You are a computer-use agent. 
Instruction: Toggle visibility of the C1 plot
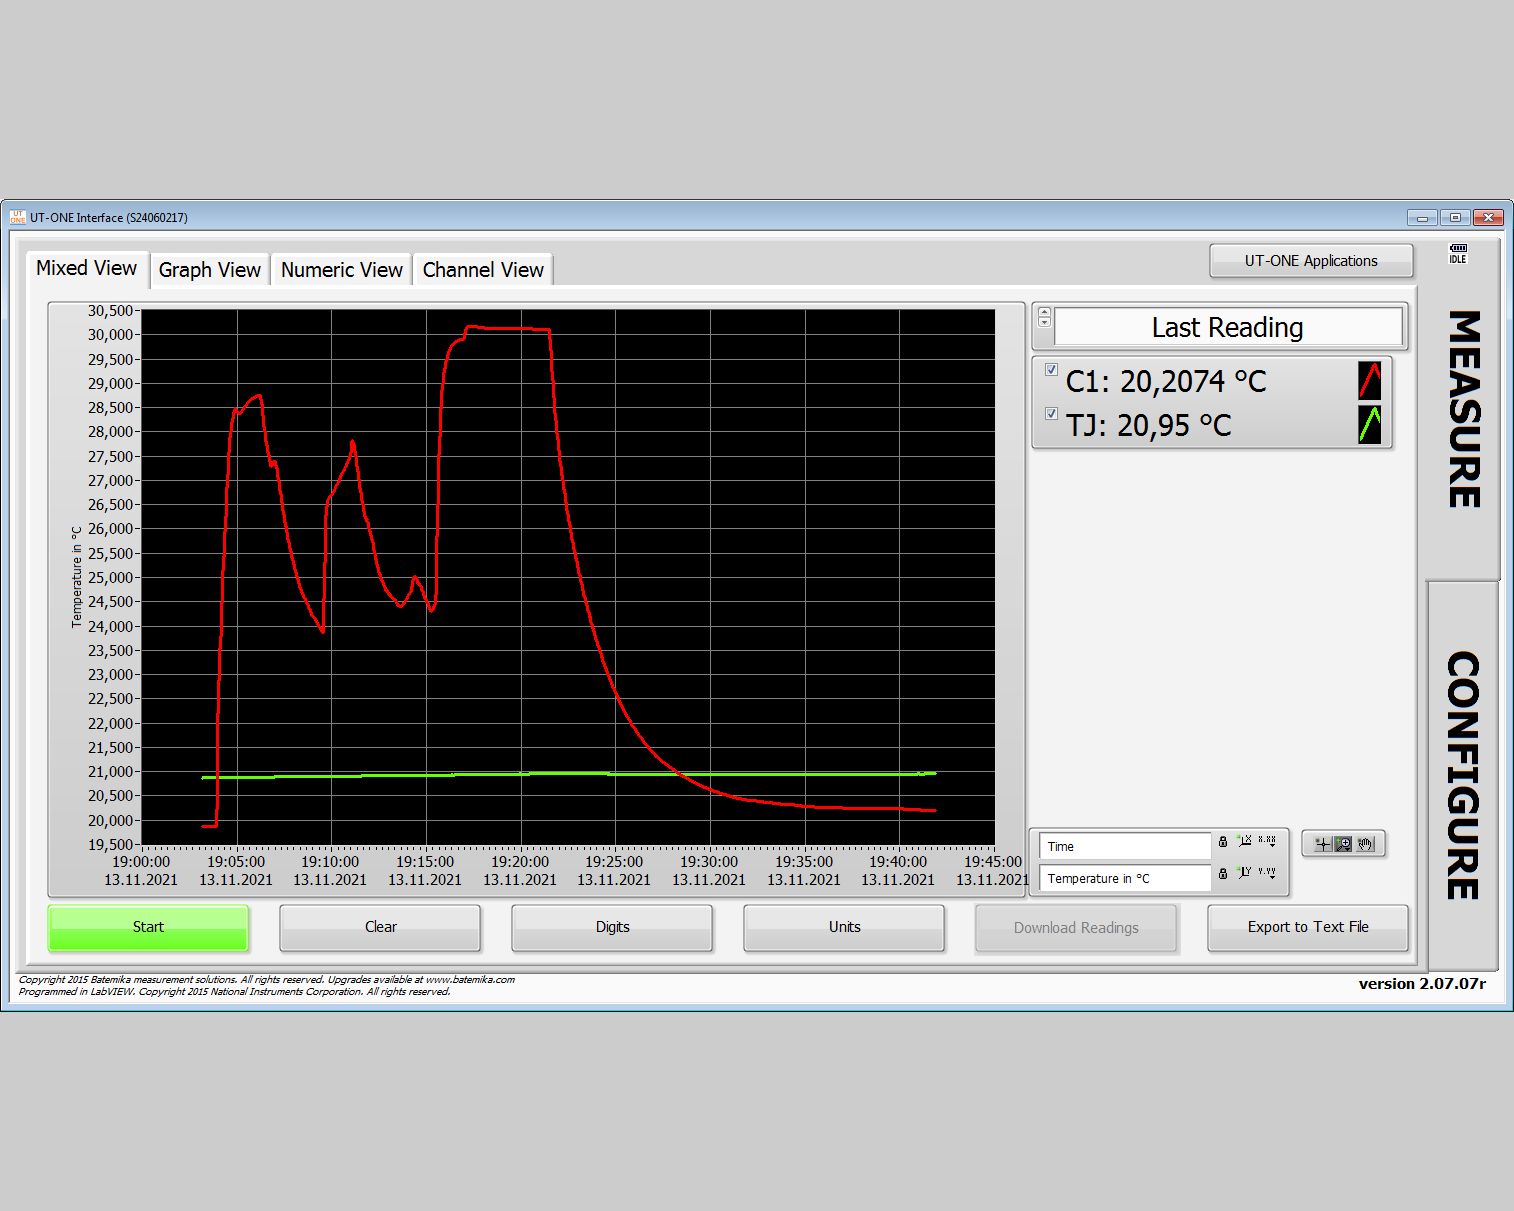click(x=1051, y=369)
